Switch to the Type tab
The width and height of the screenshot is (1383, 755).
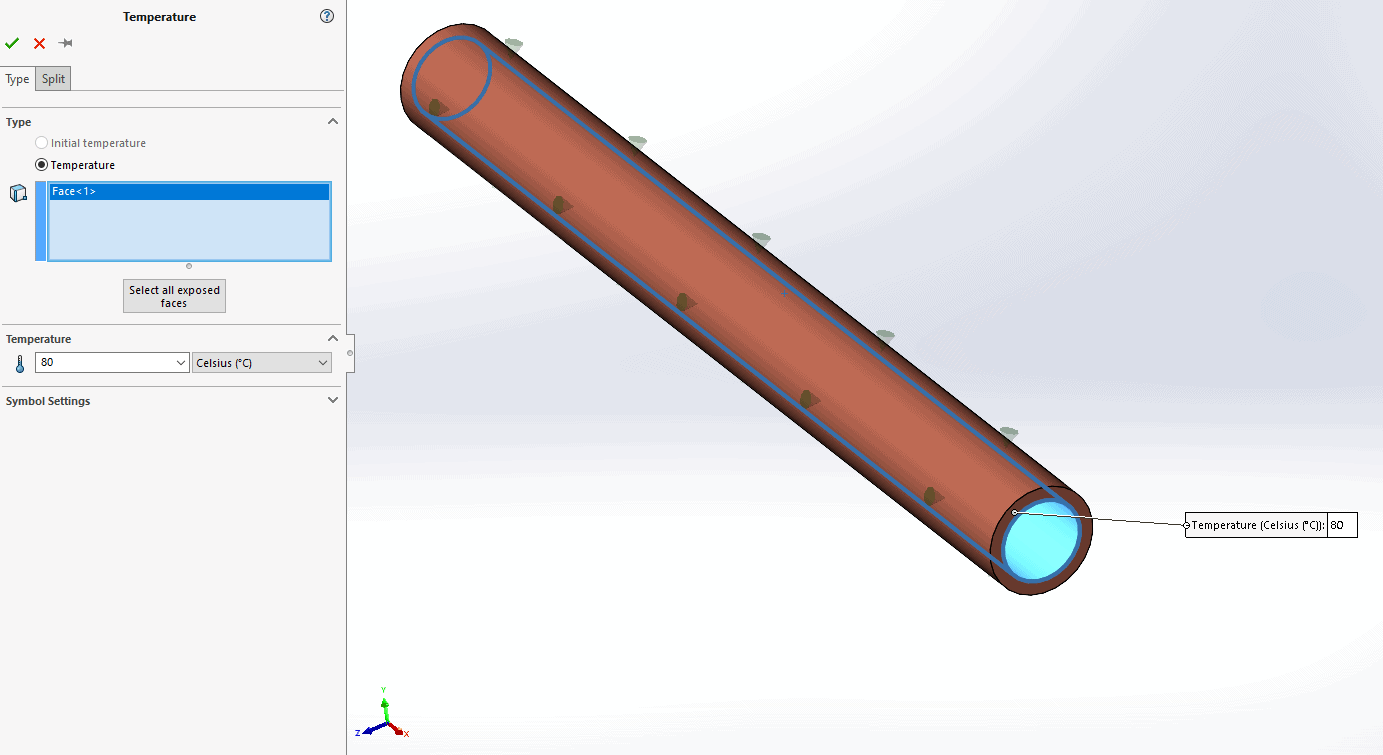[17, 79]
